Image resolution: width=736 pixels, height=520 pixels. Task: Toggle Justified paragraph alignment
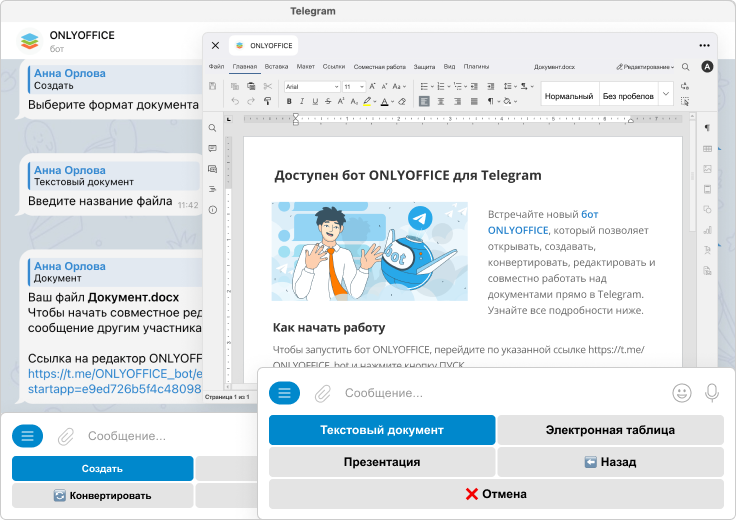(474, 101)
